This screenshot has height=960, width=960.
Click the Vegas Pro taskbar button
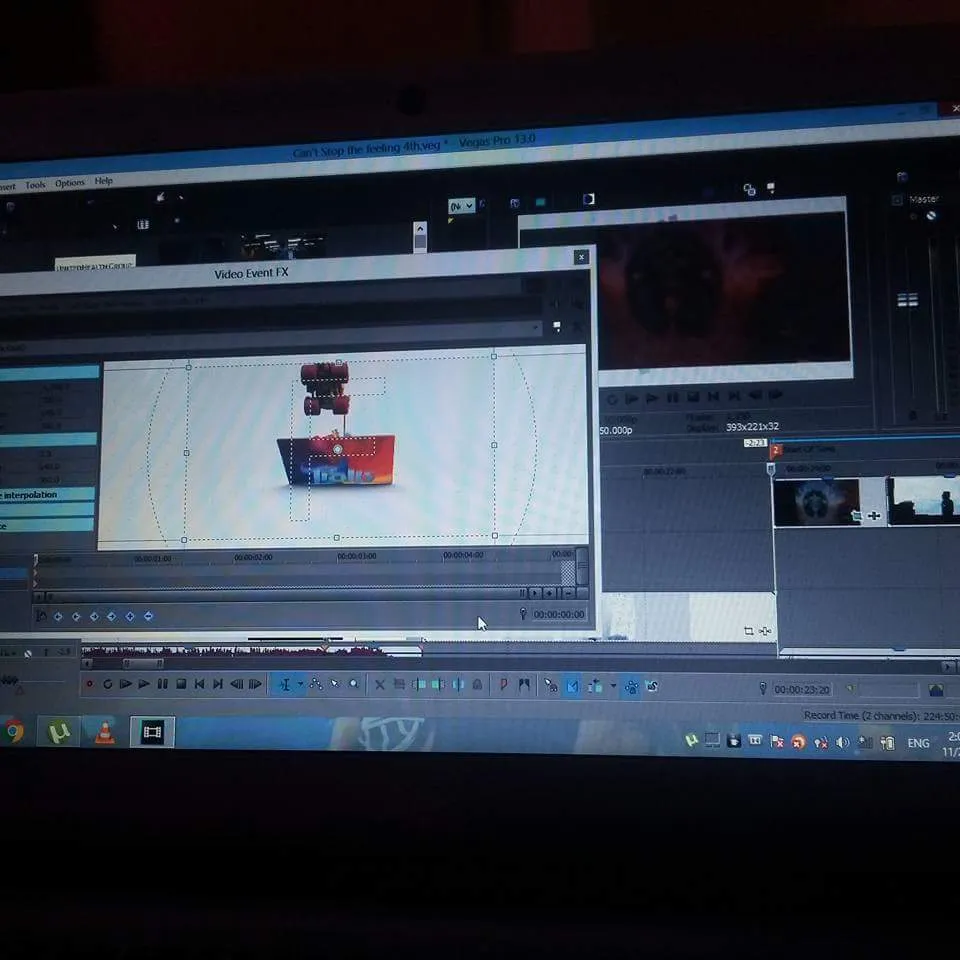tap(152, 732)
